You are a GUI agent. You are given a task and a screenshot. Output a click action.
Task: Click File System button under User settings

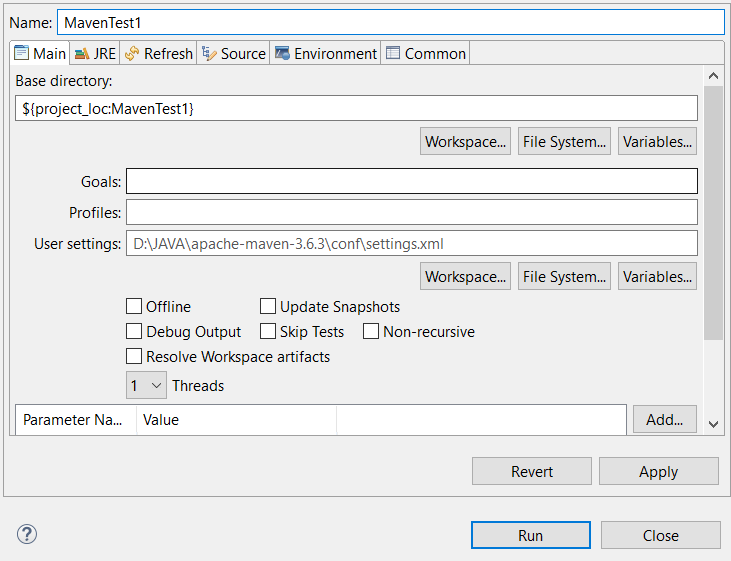564,276
